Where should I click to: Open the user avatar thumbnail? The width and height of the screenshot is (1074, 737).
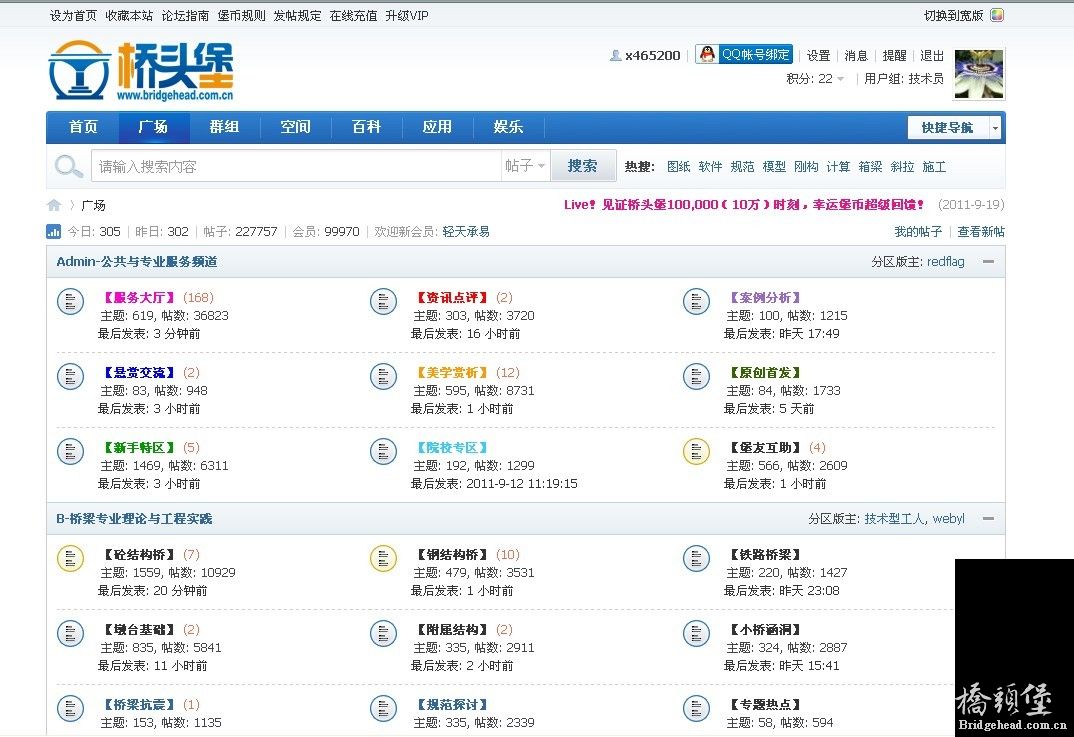(979, 74)
